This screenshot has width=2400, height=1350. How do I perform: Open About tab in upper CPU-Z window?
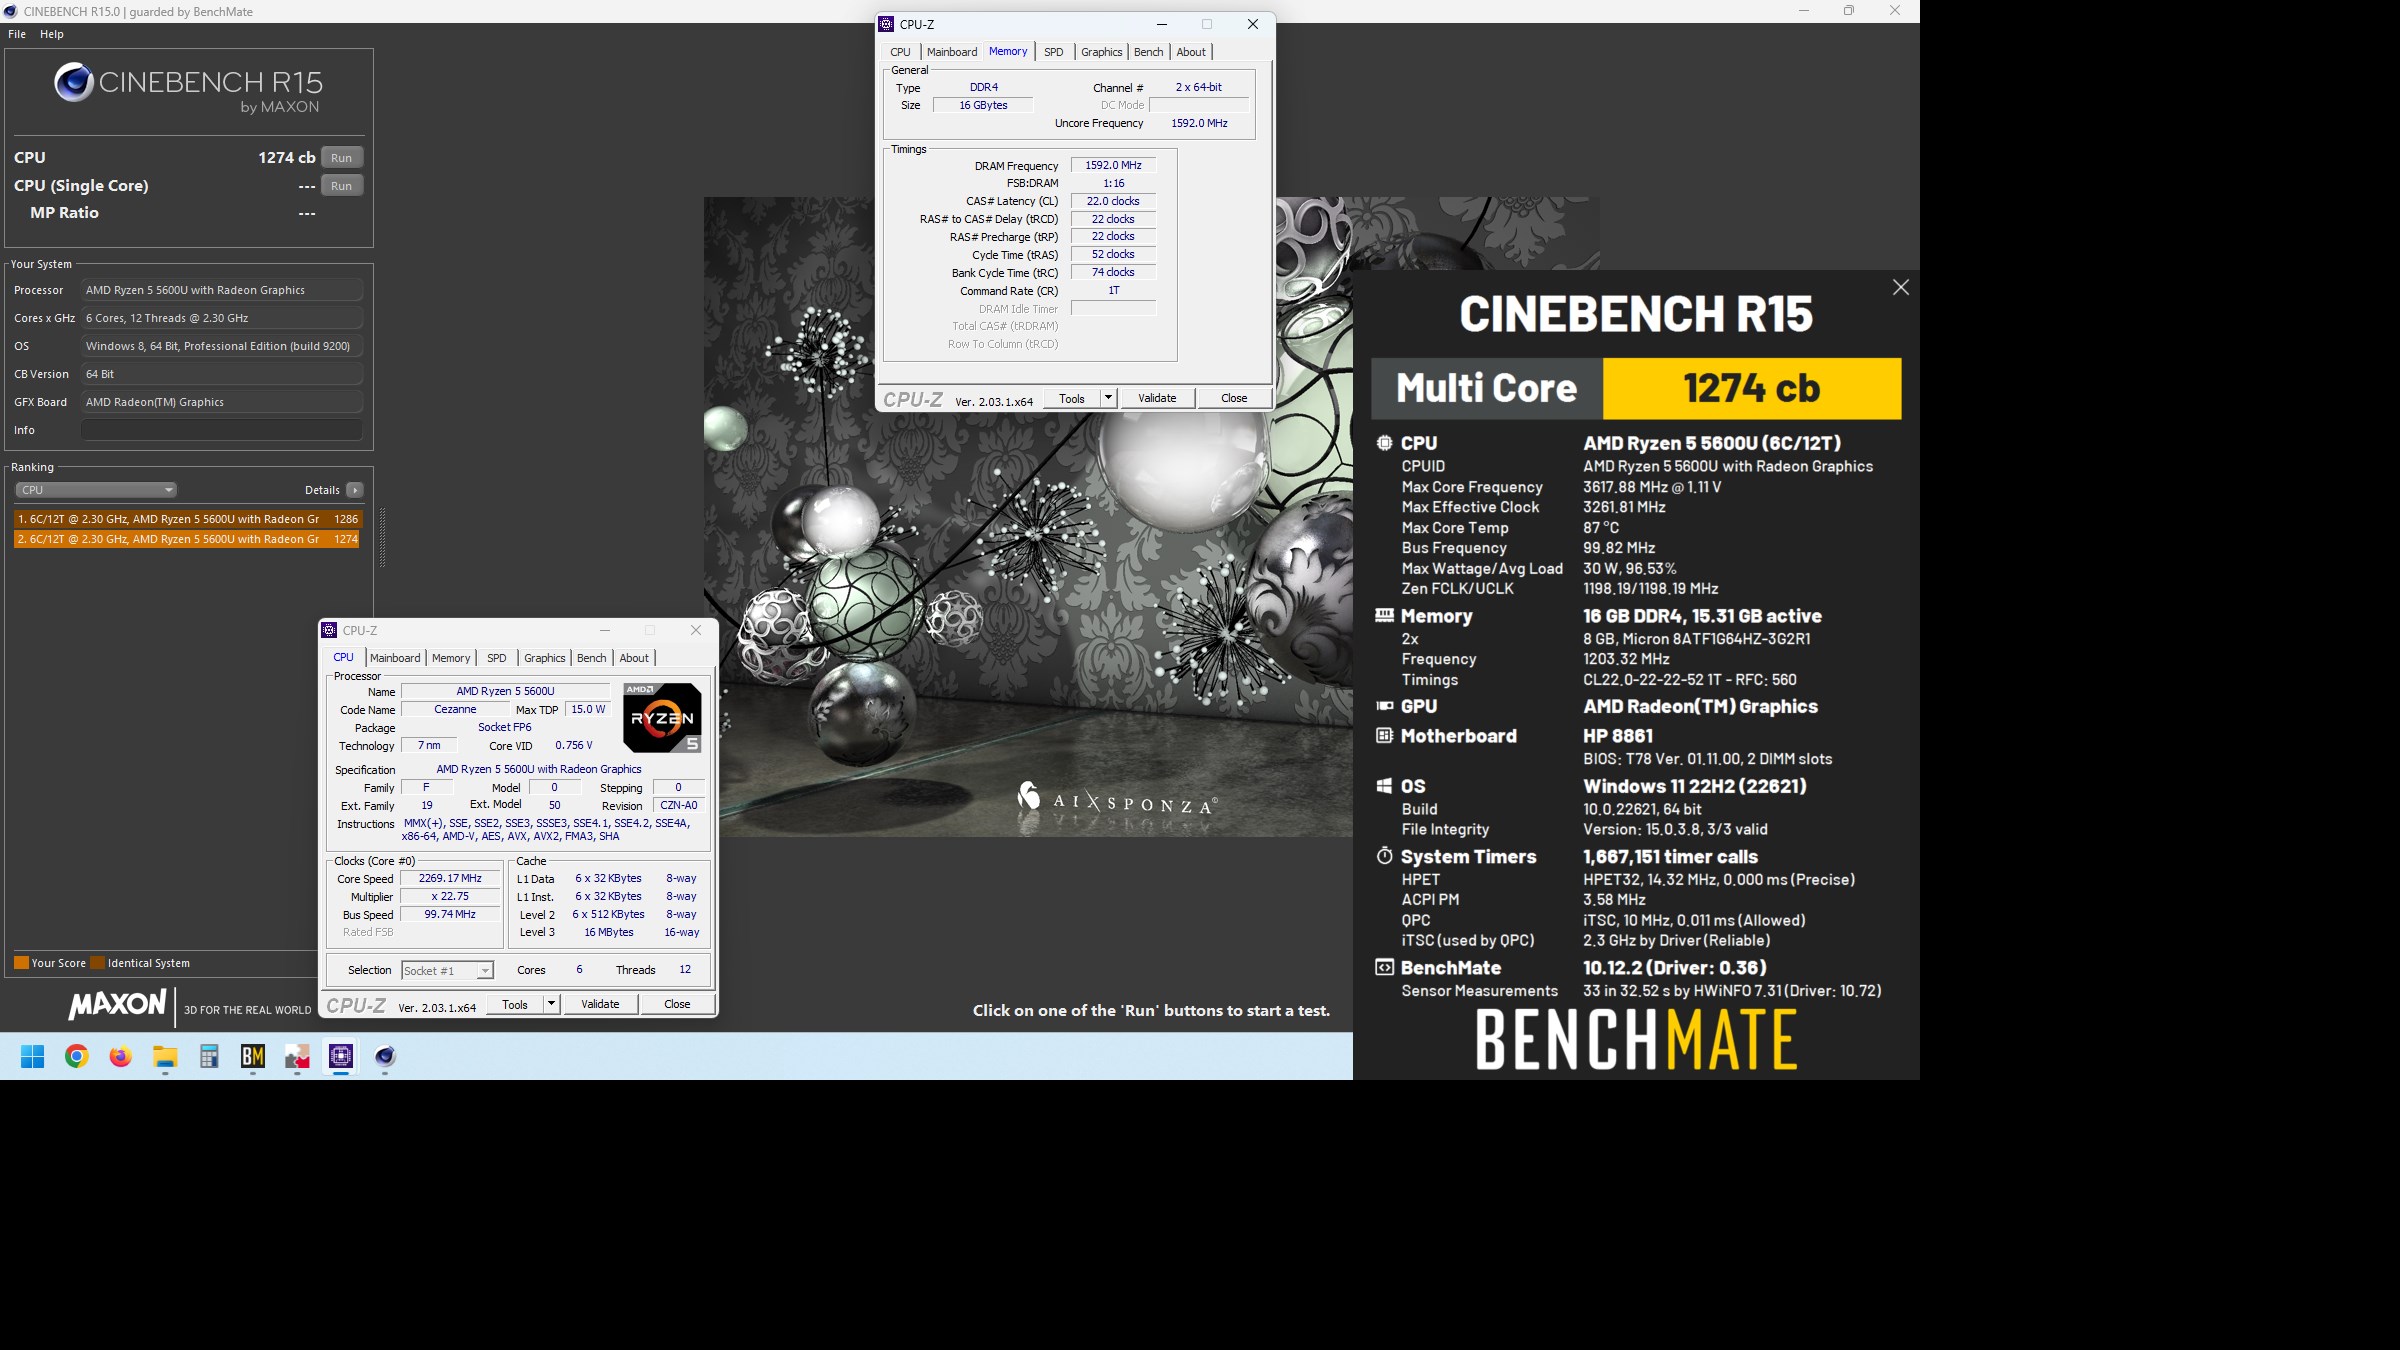click(x=1191, y=52)
